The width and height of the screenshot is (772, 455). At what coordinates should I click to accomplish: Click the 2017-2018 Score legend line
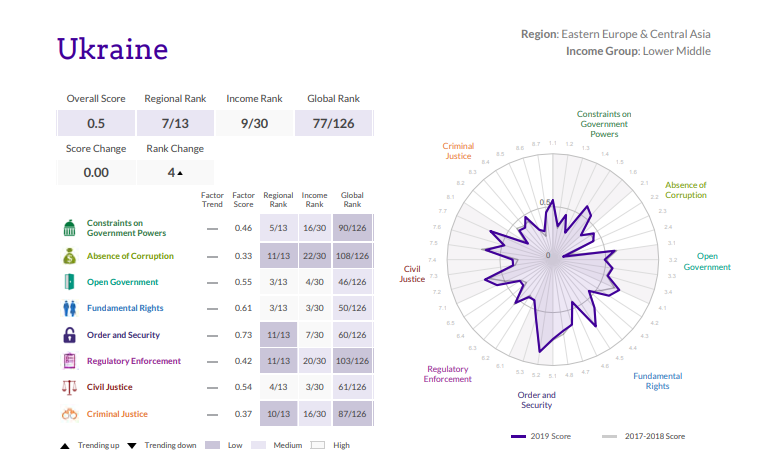(x=610, y=437)
